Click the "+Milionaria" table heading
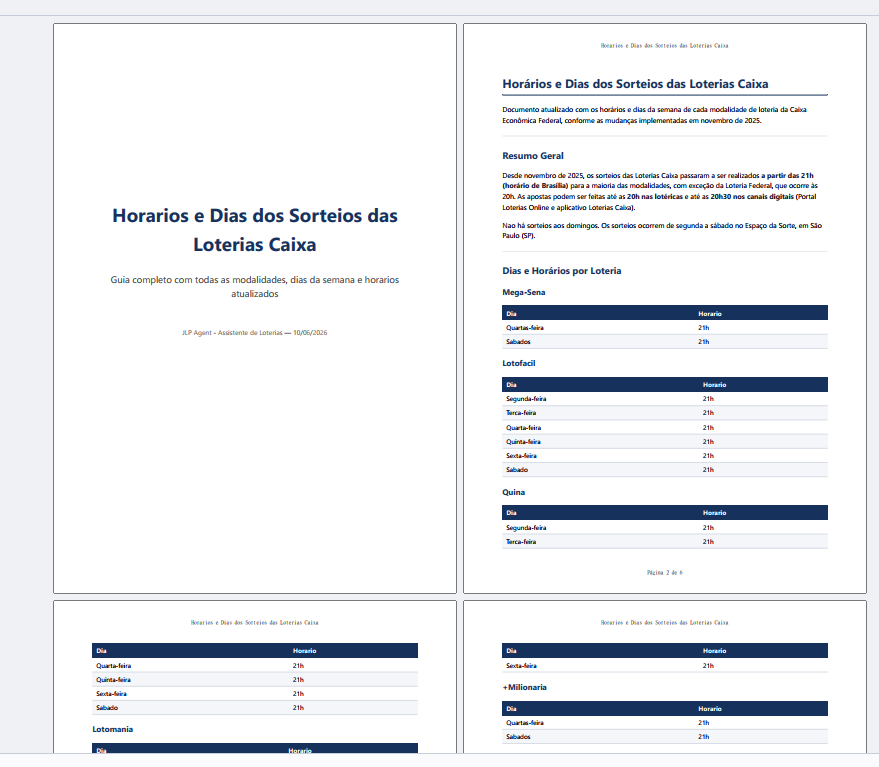Image resolution: width=879 pixels, height=767 pixels. coord(524,687)
